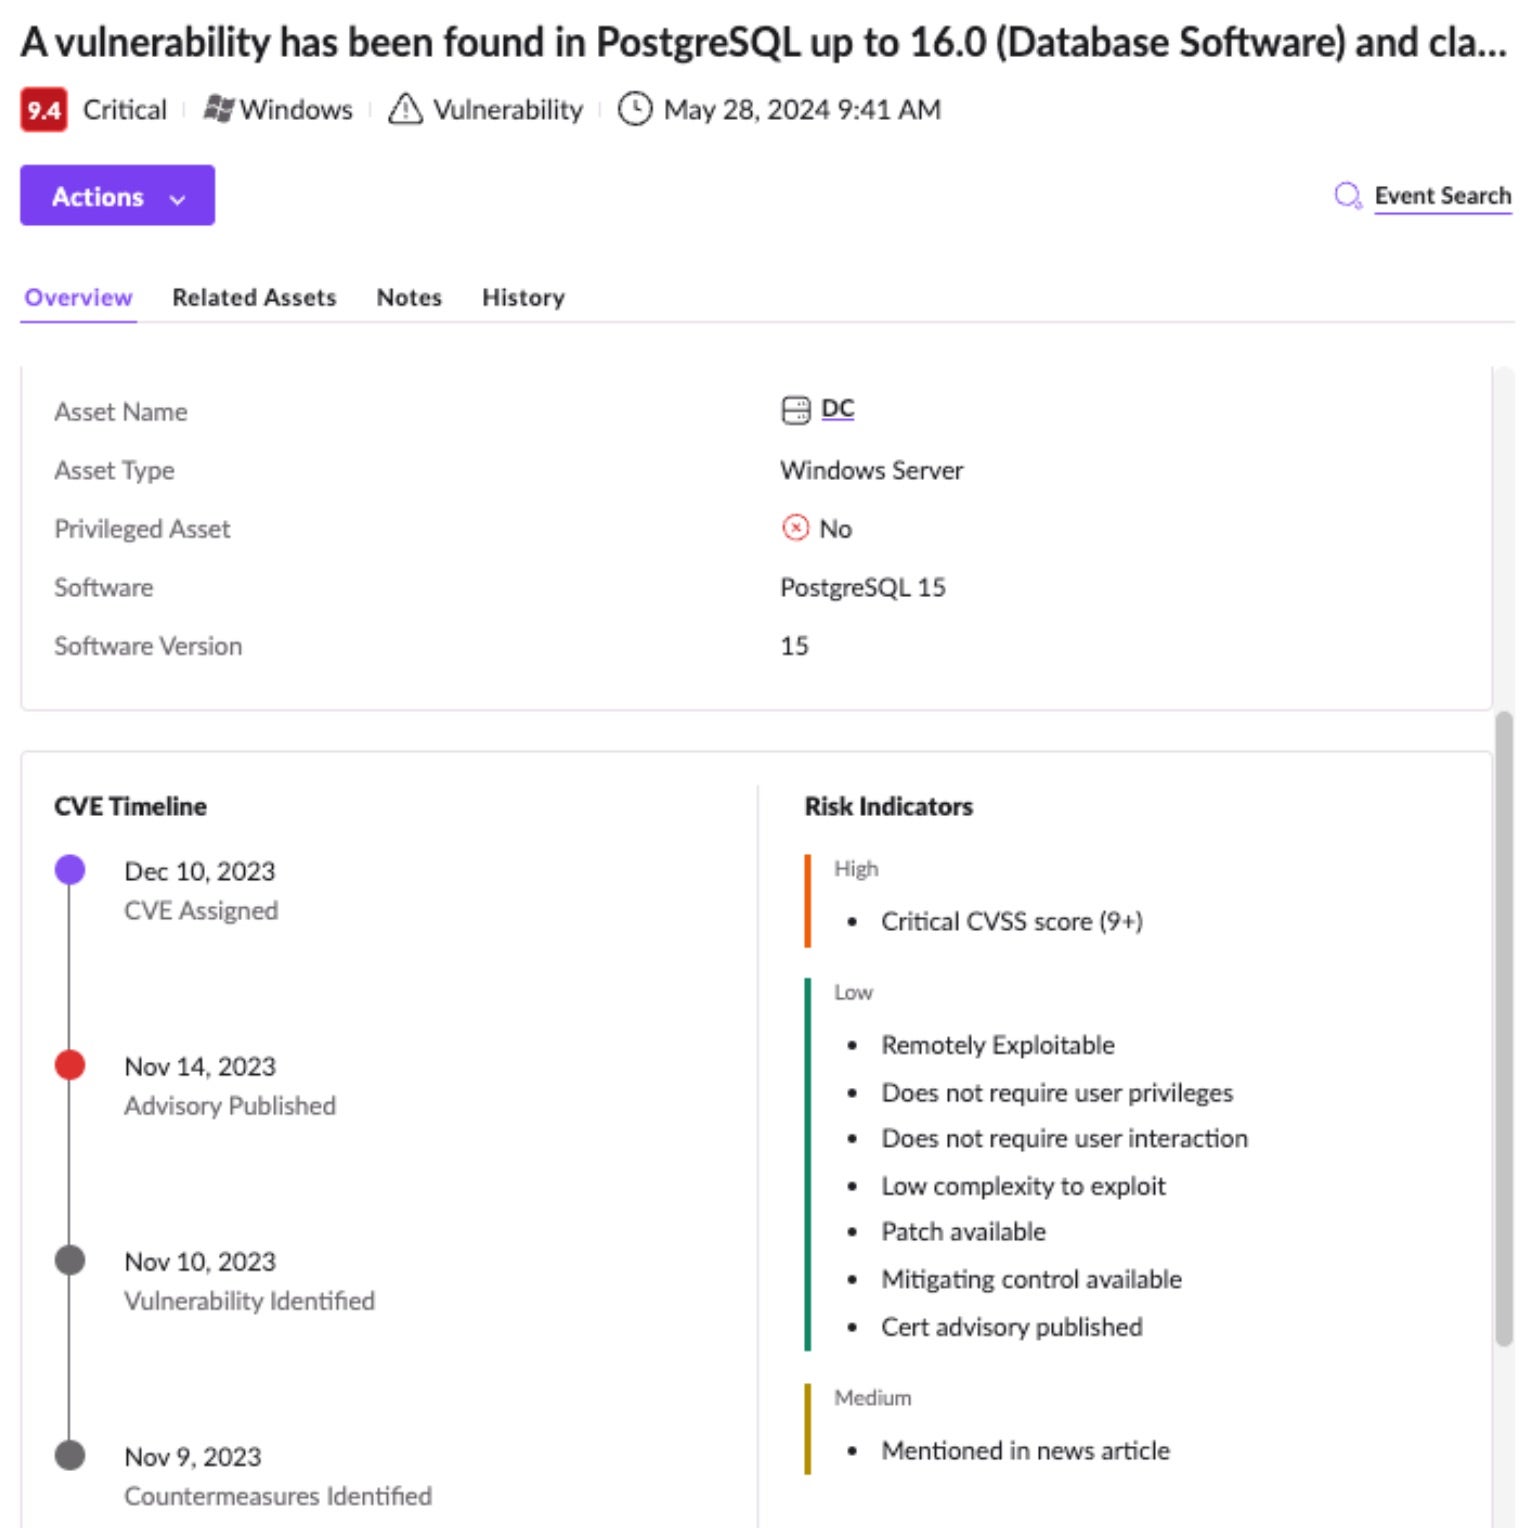Open the Event Search link

1442,196
